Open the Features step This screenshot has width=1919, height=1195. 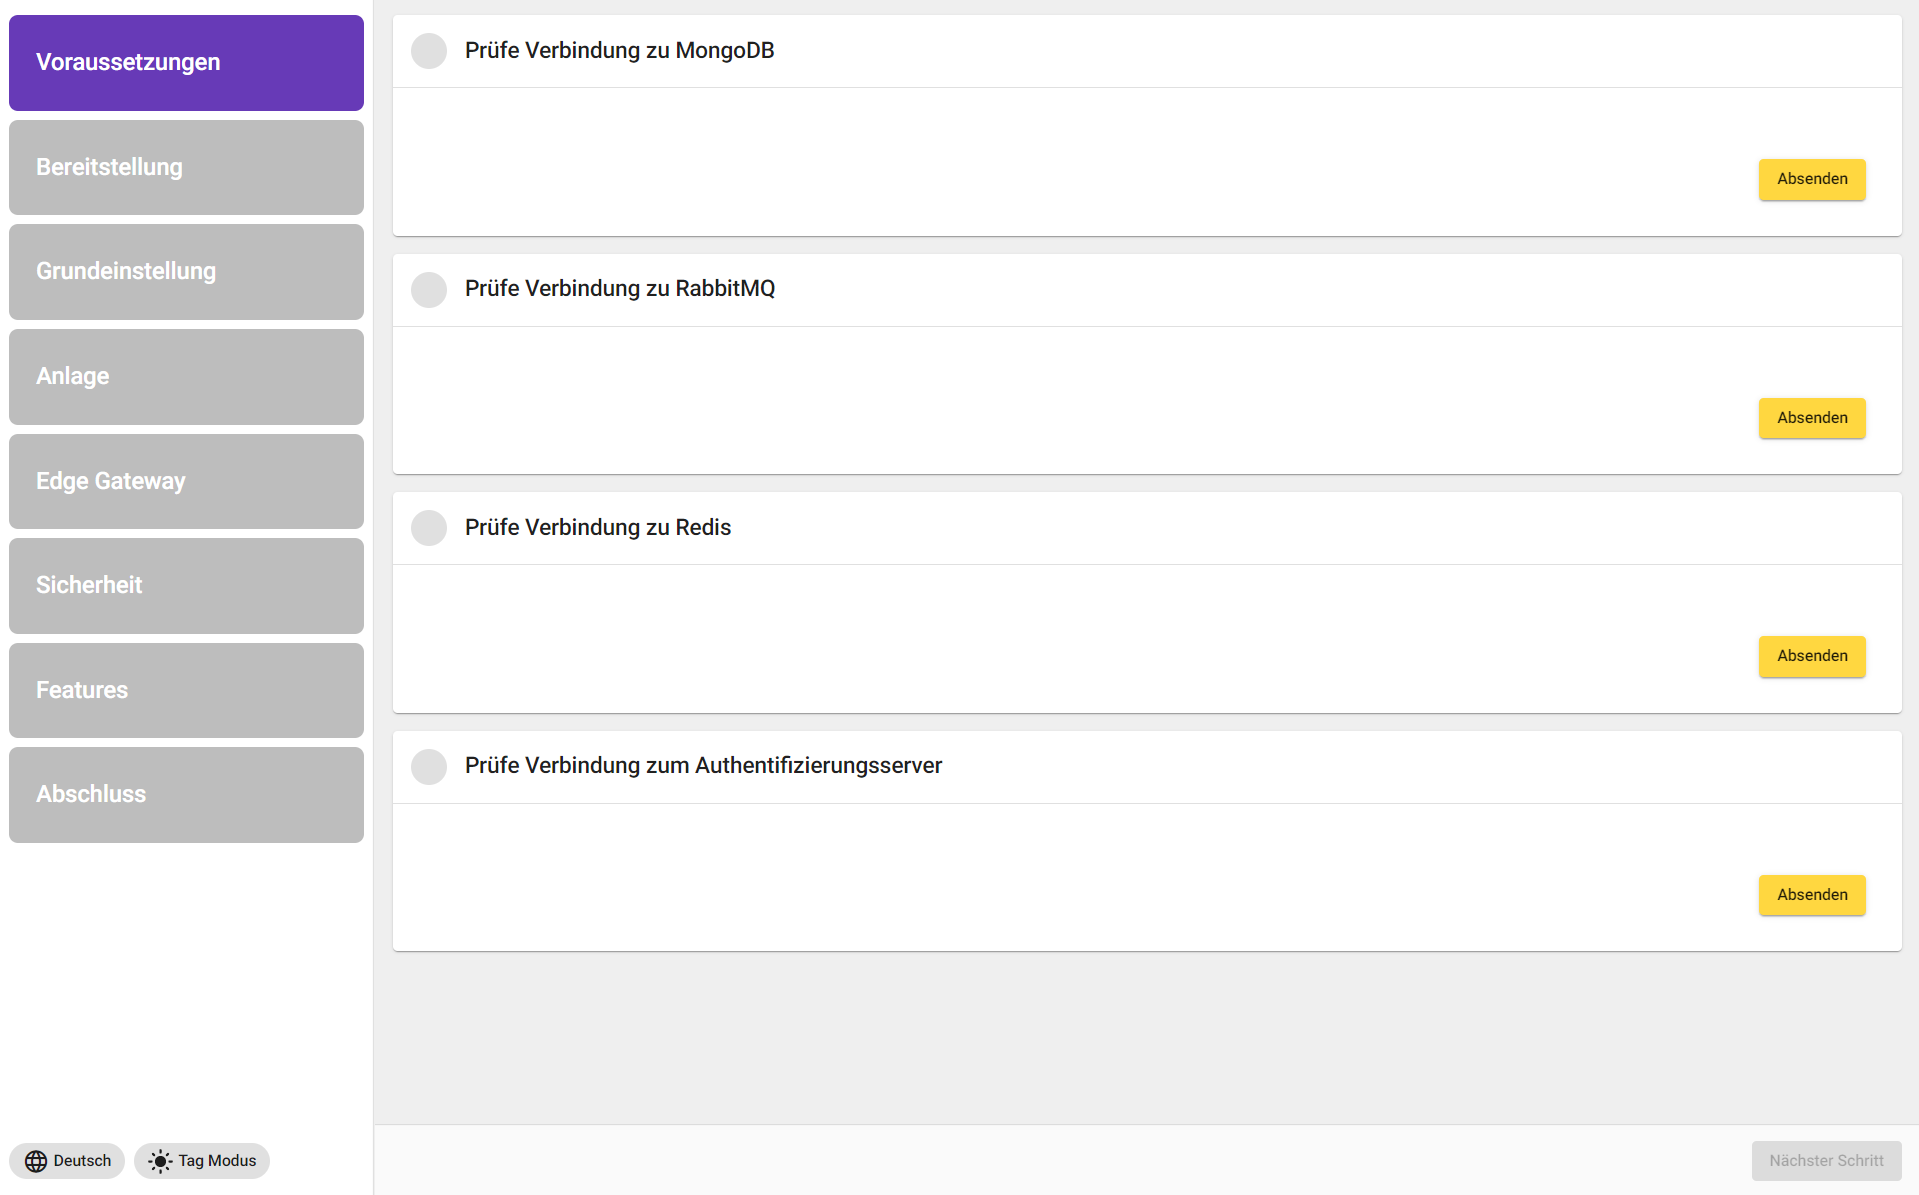(186, 690)
